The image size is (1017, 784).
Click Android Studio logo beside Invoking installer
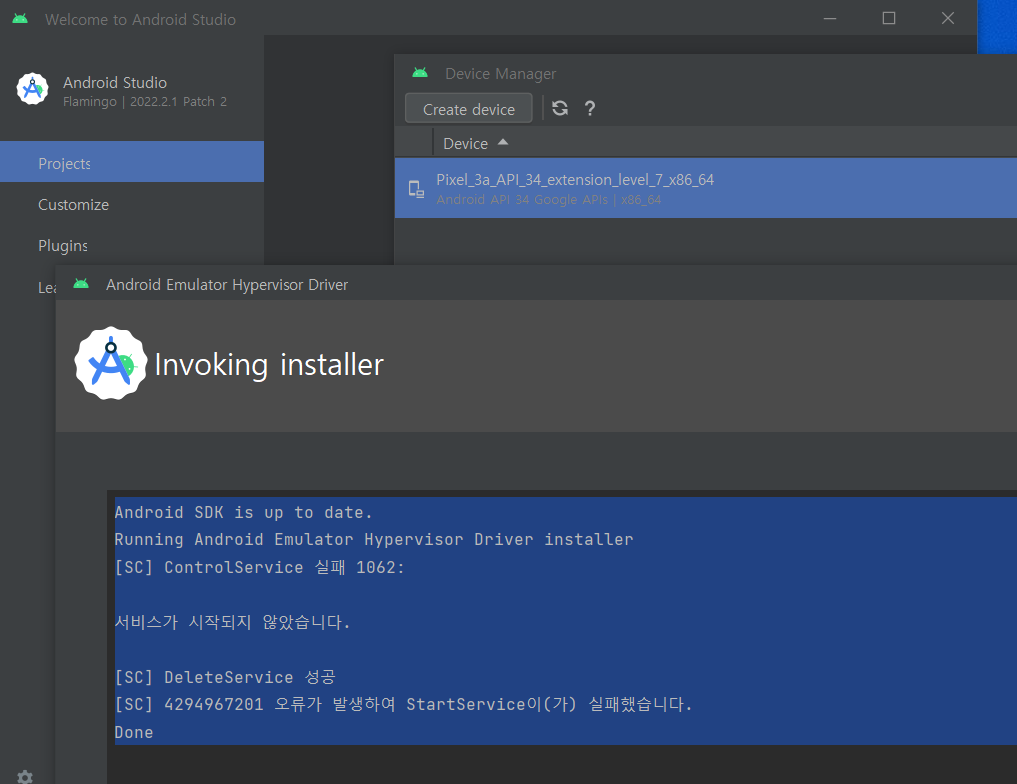tap(111, 363)
